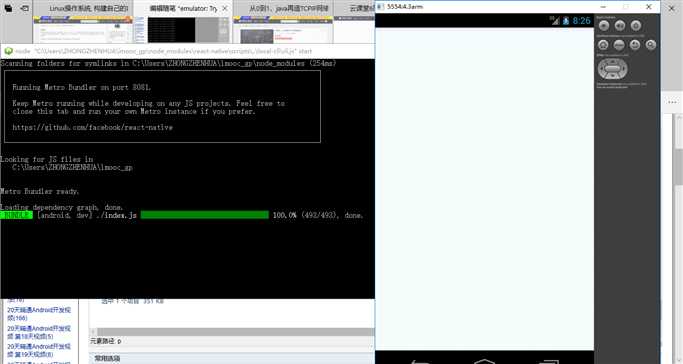Click the emulator power button
683x364 pixels.
[636, 26]
